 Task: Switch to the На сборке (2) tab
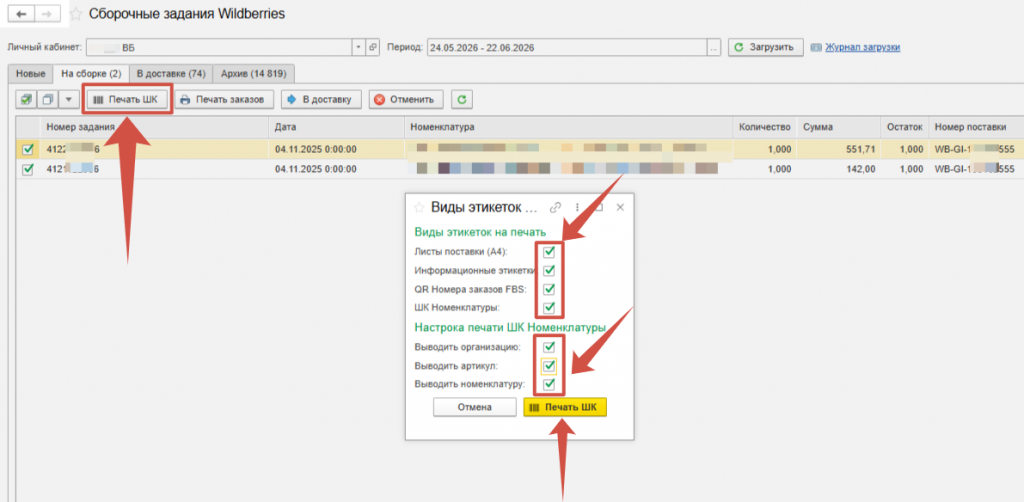91,73
